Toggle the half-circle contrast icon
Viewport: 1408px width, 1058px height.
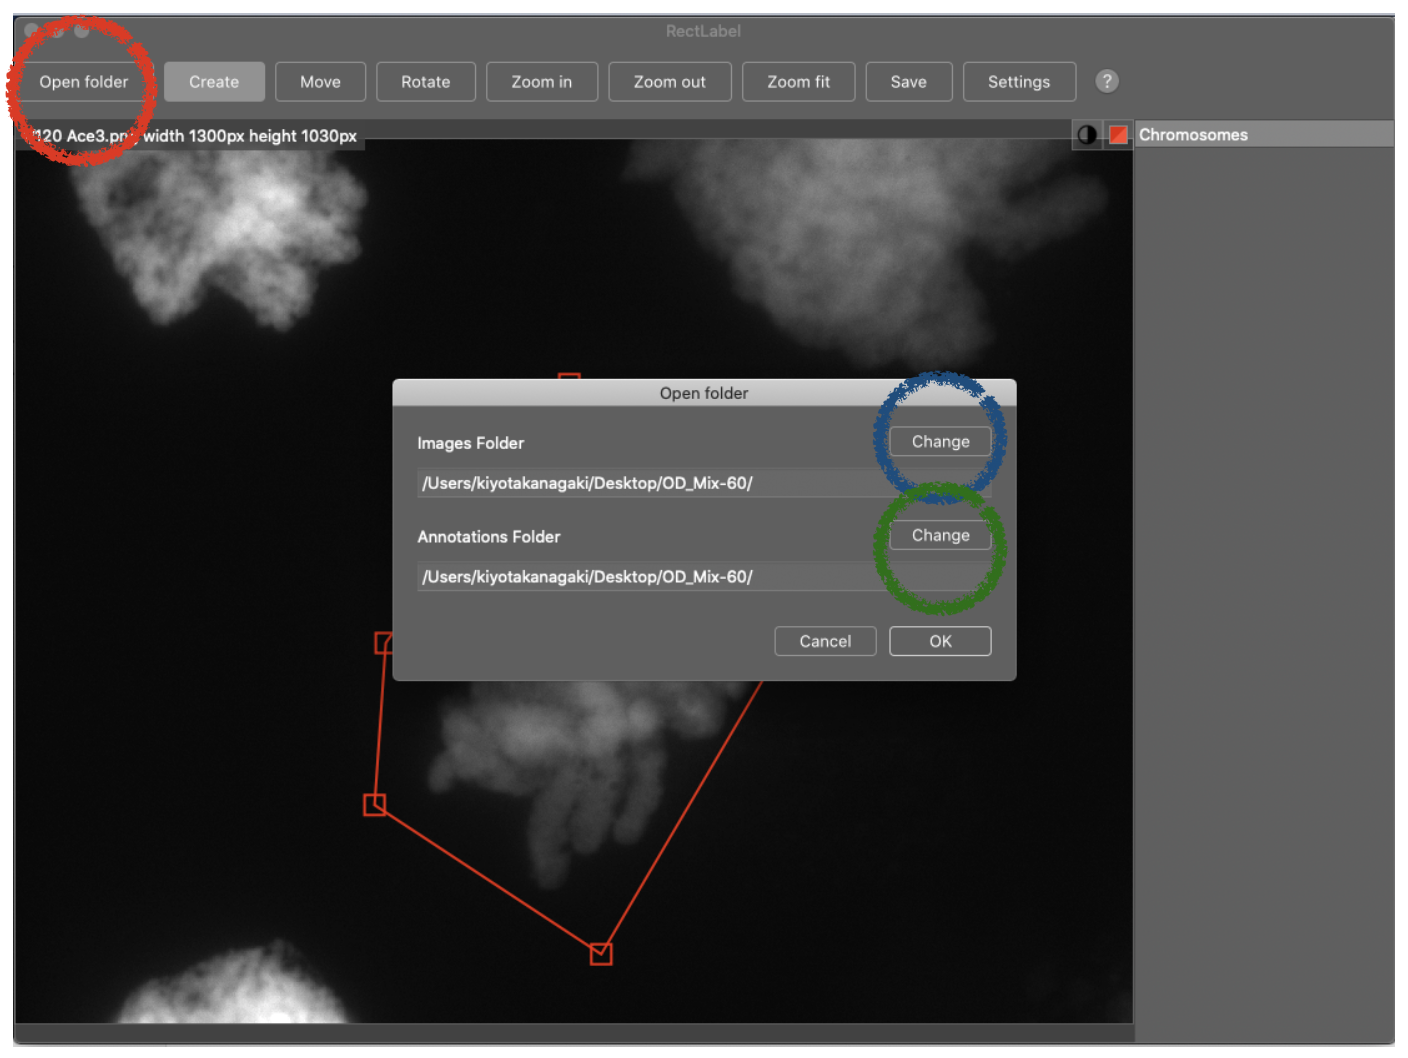coord(1087,135)
